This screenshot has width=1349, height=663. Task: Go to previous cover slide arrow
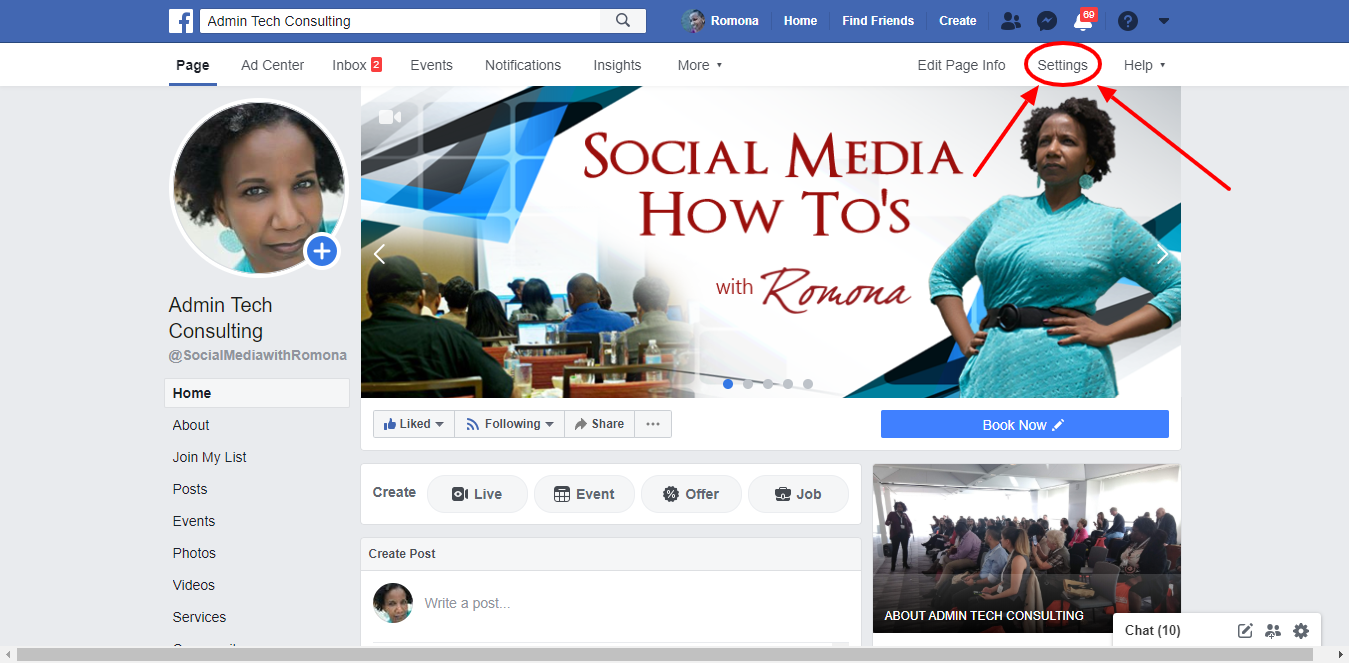click(x=379, y=254)
